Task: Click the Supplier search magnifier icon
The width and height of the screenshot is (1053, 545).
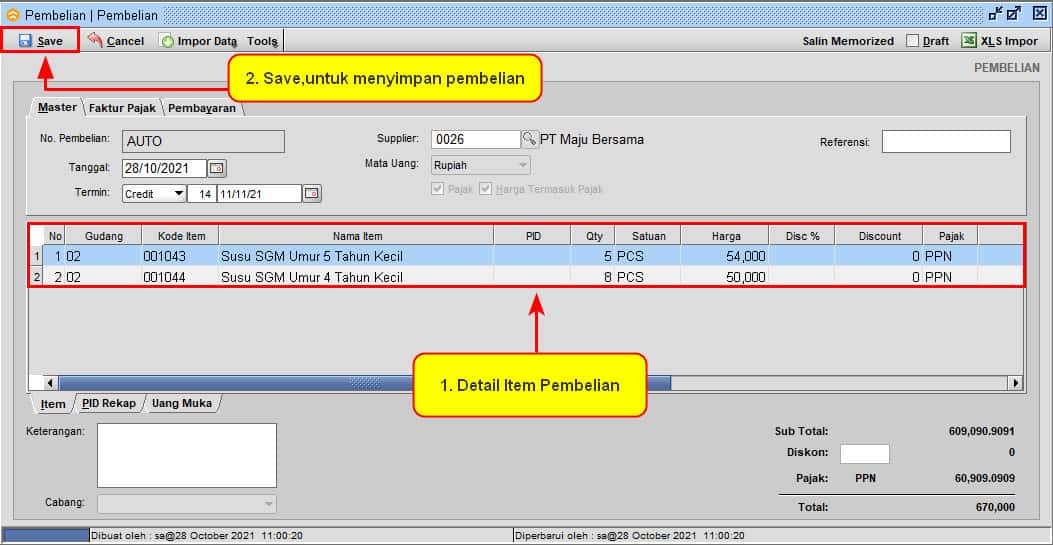Action: (x=529, y=139)
